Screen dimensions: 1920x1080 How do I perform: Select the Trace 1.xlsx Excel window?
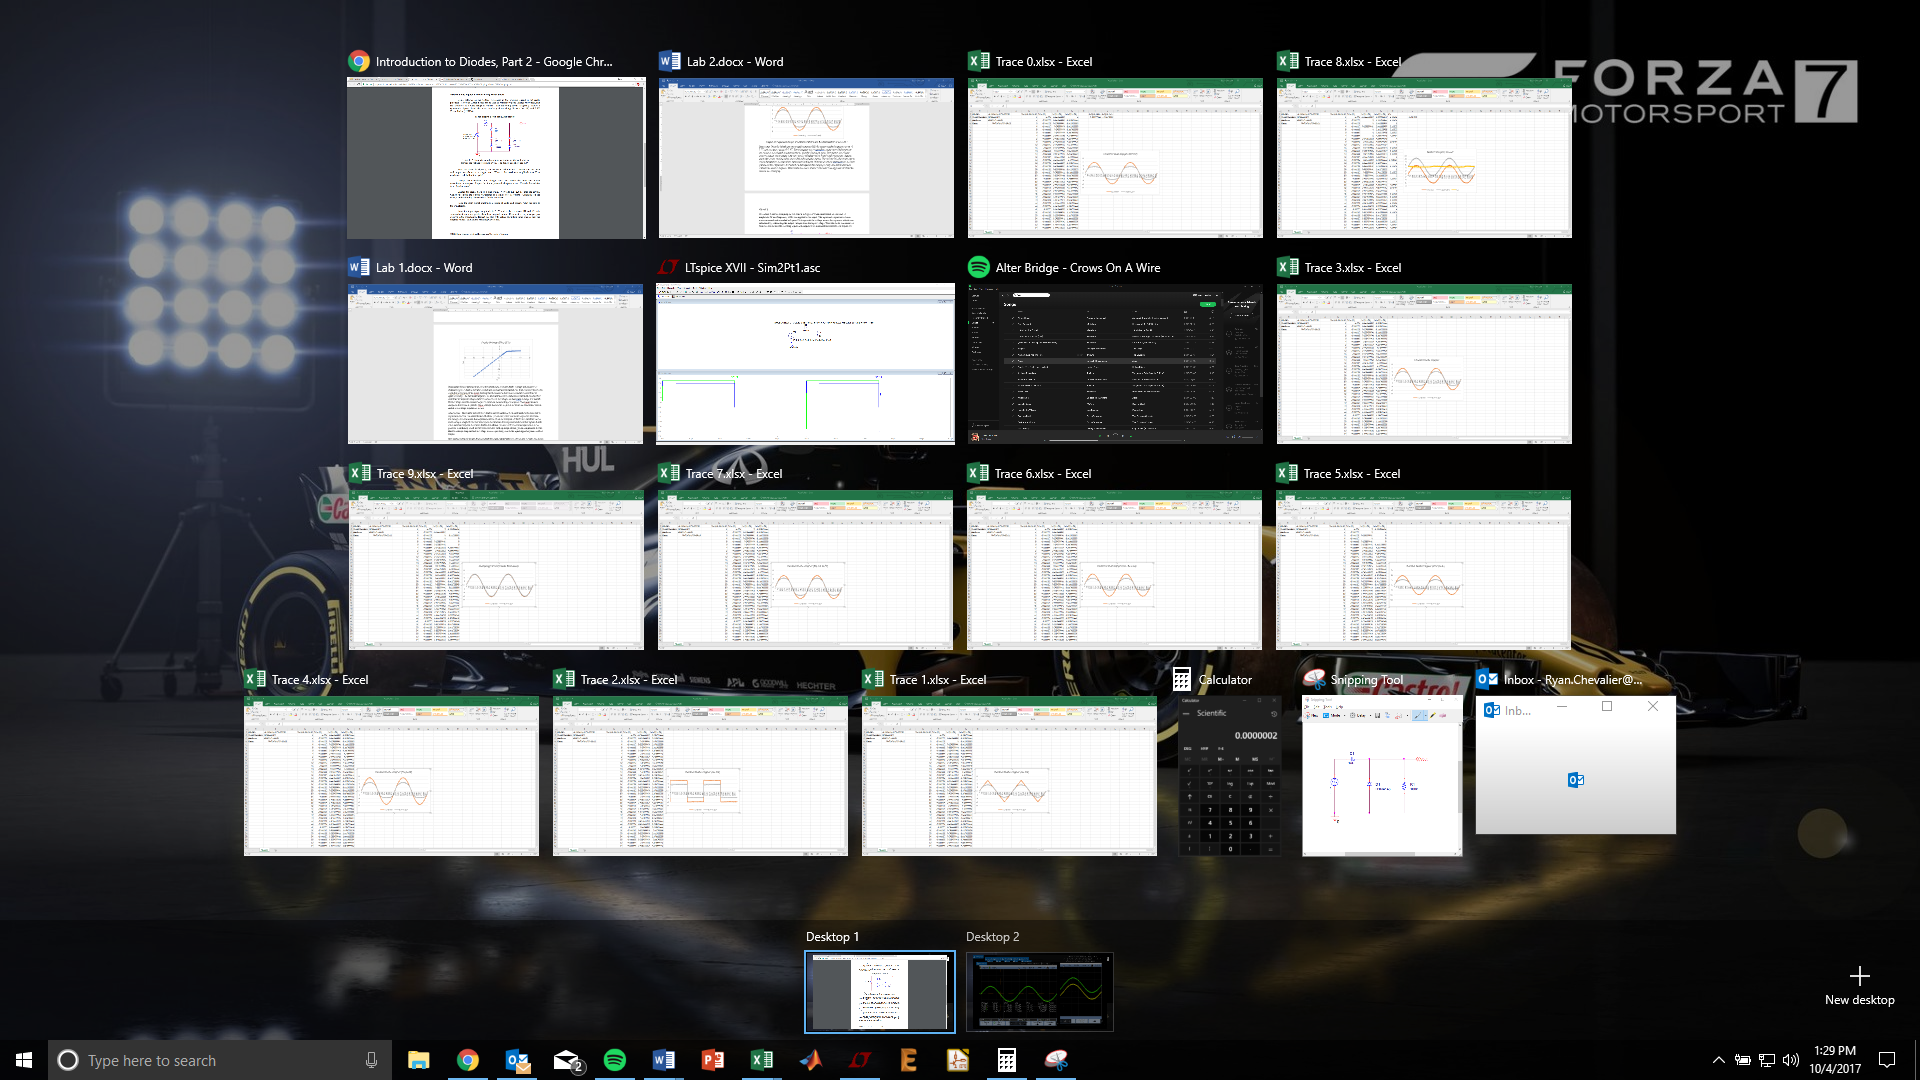coord(1009,776)
